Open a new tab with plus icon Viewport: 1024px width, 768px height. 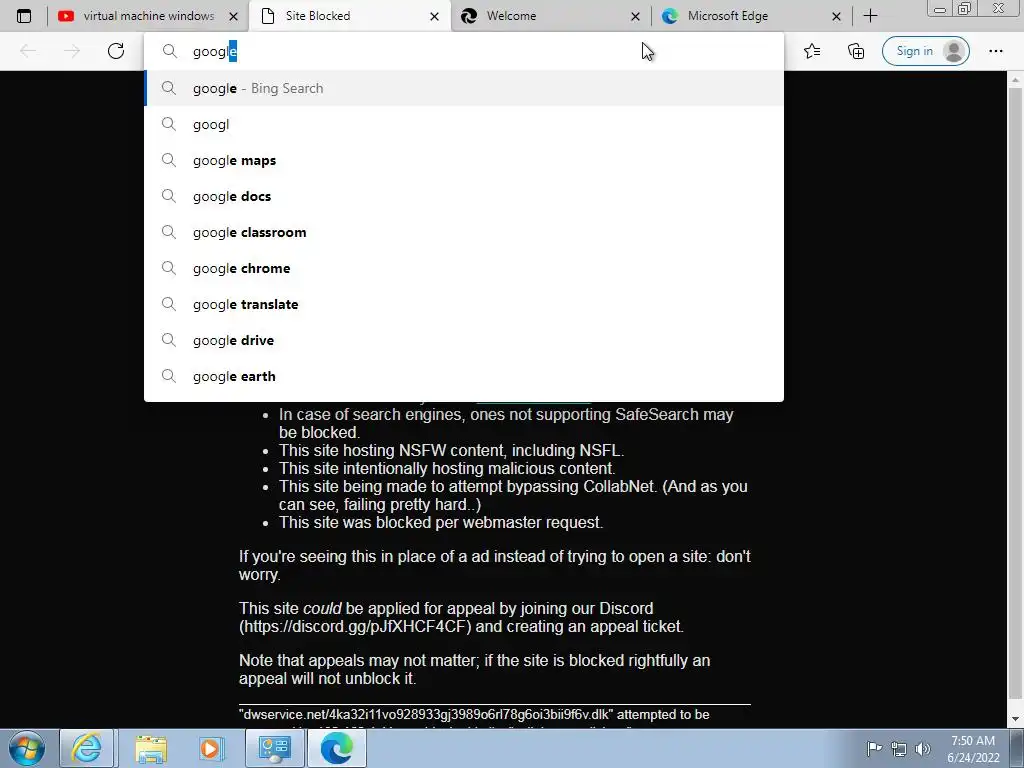pos(871,16)
